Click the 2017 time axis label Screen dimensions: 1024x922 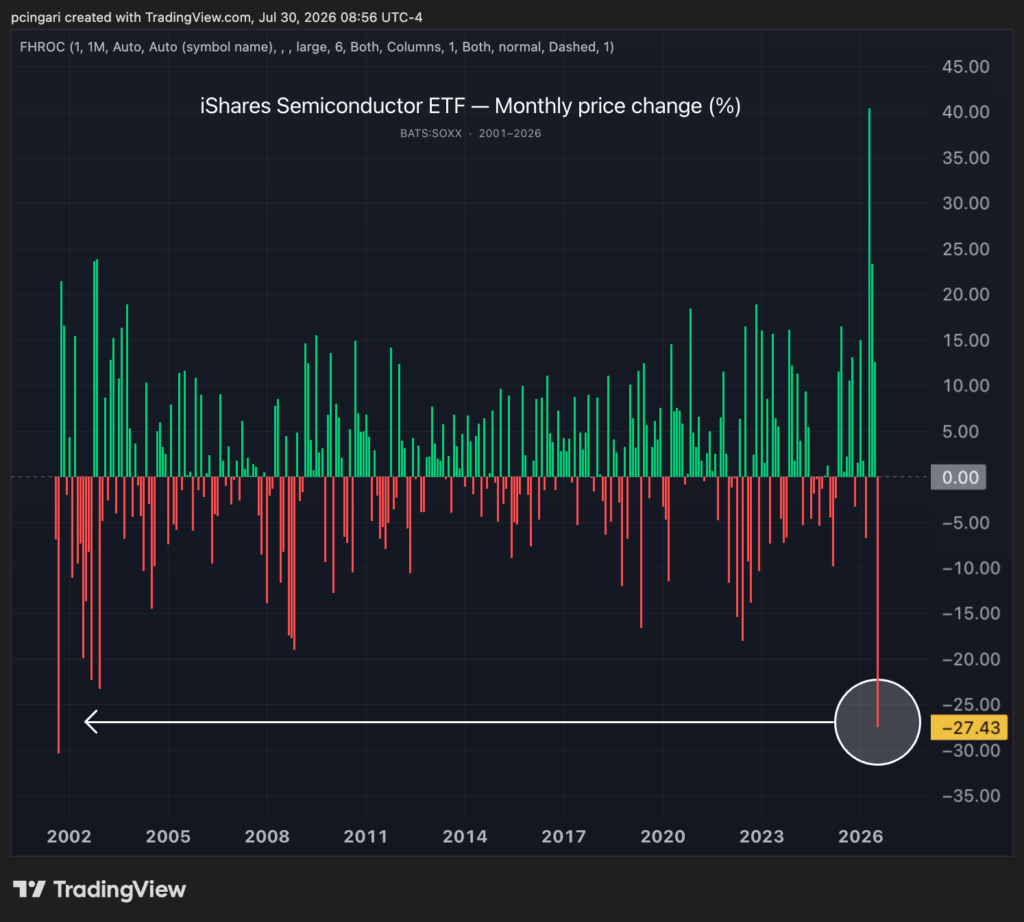point(564,836)
